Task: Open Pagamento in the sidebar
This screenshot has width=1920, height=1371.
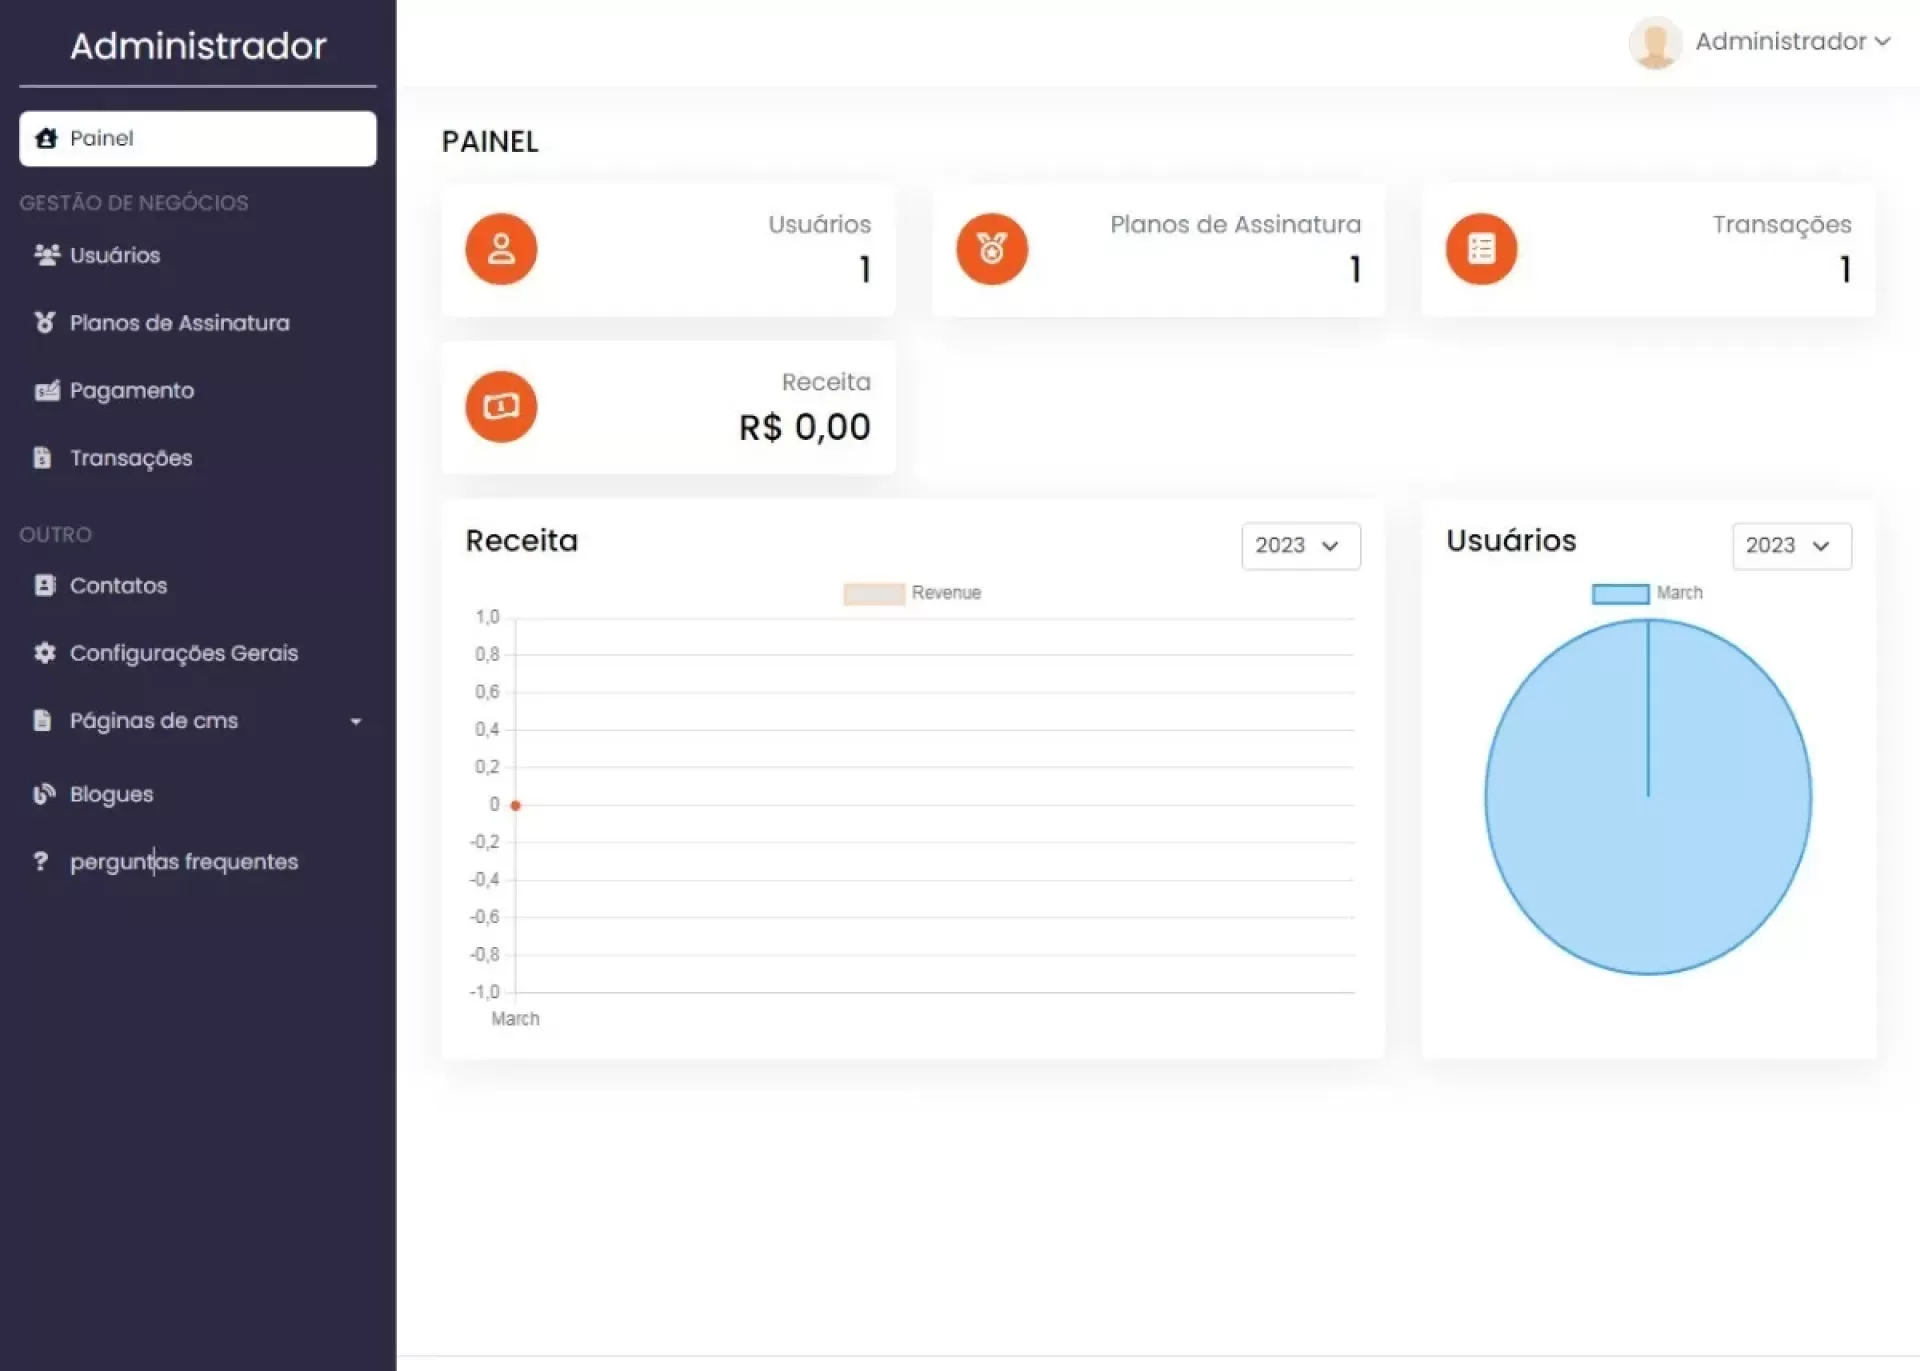Action: coord(131,391)
